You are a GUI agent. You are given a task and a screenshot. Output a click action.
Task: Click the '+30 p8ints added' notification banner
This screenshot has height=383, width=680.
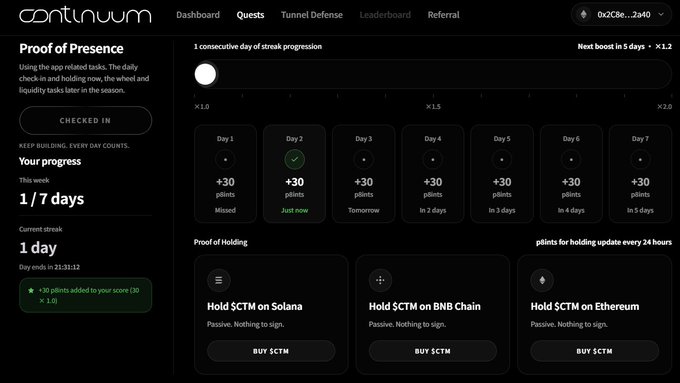85,295
